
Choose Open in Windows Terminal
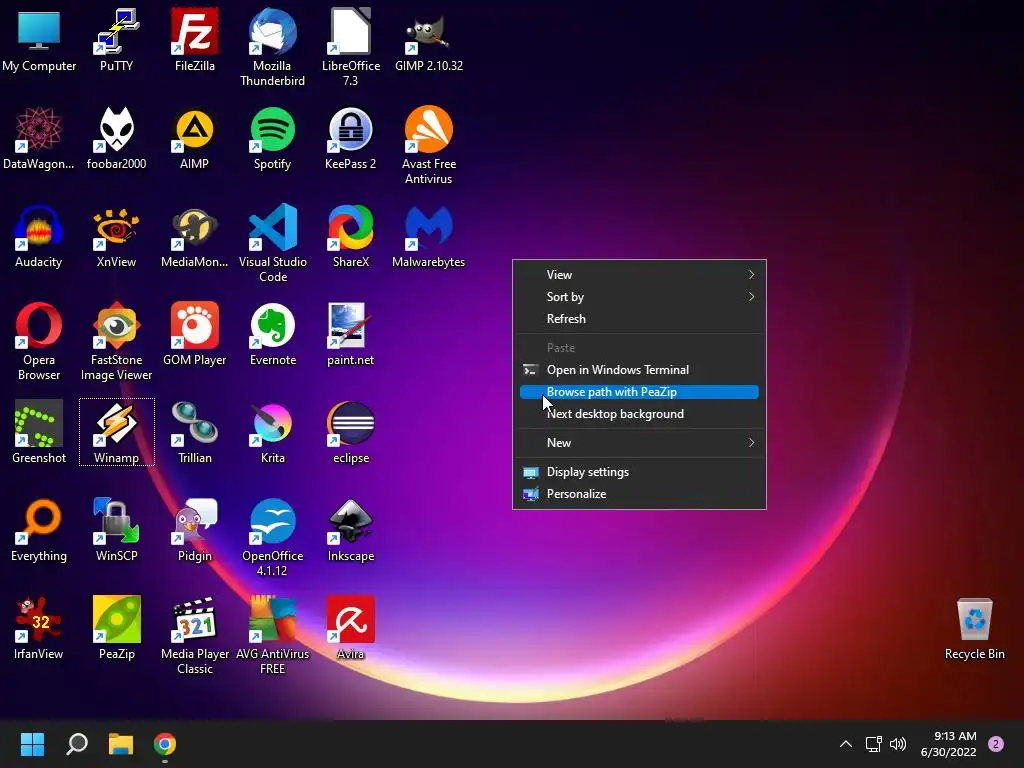pos(639,370)
